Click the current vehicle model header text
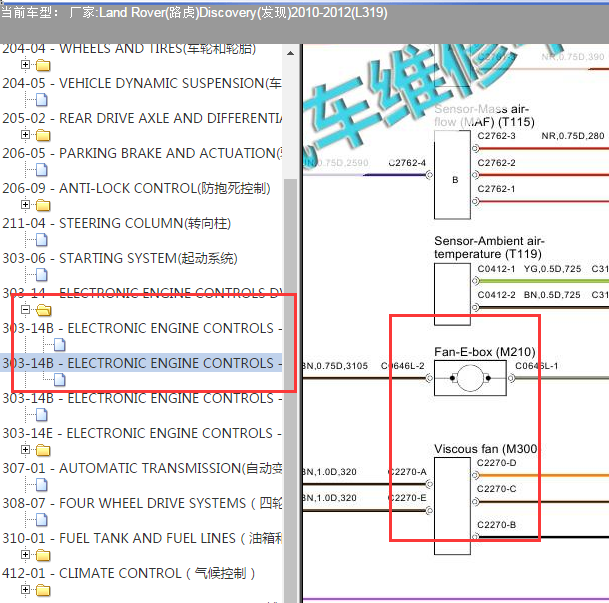609x603 pixels. (194, 12)
